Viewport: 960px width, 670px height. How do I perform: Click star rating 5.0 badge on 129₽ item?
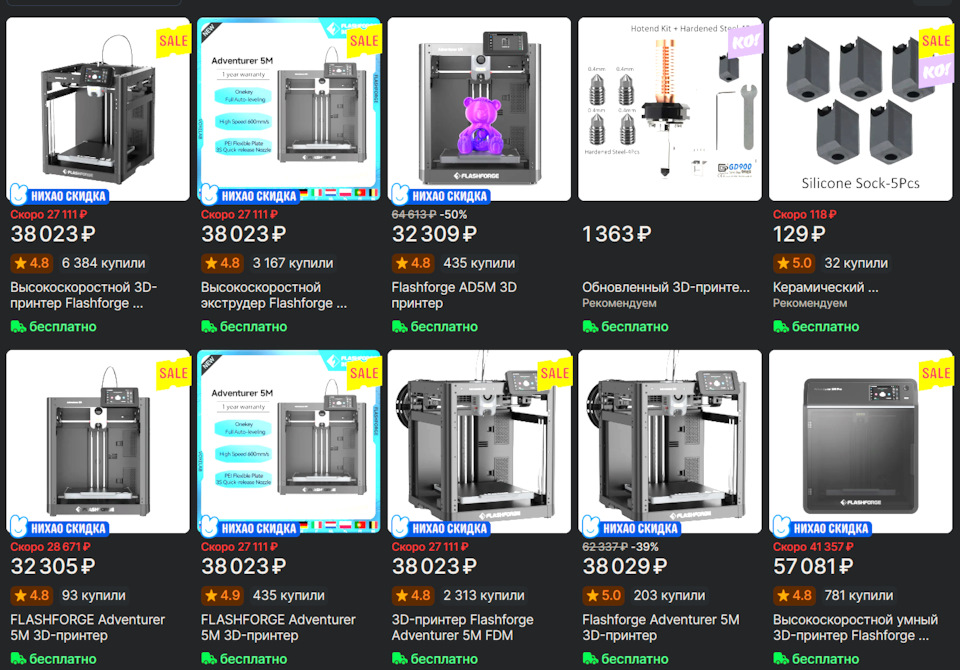coord(794,263)
